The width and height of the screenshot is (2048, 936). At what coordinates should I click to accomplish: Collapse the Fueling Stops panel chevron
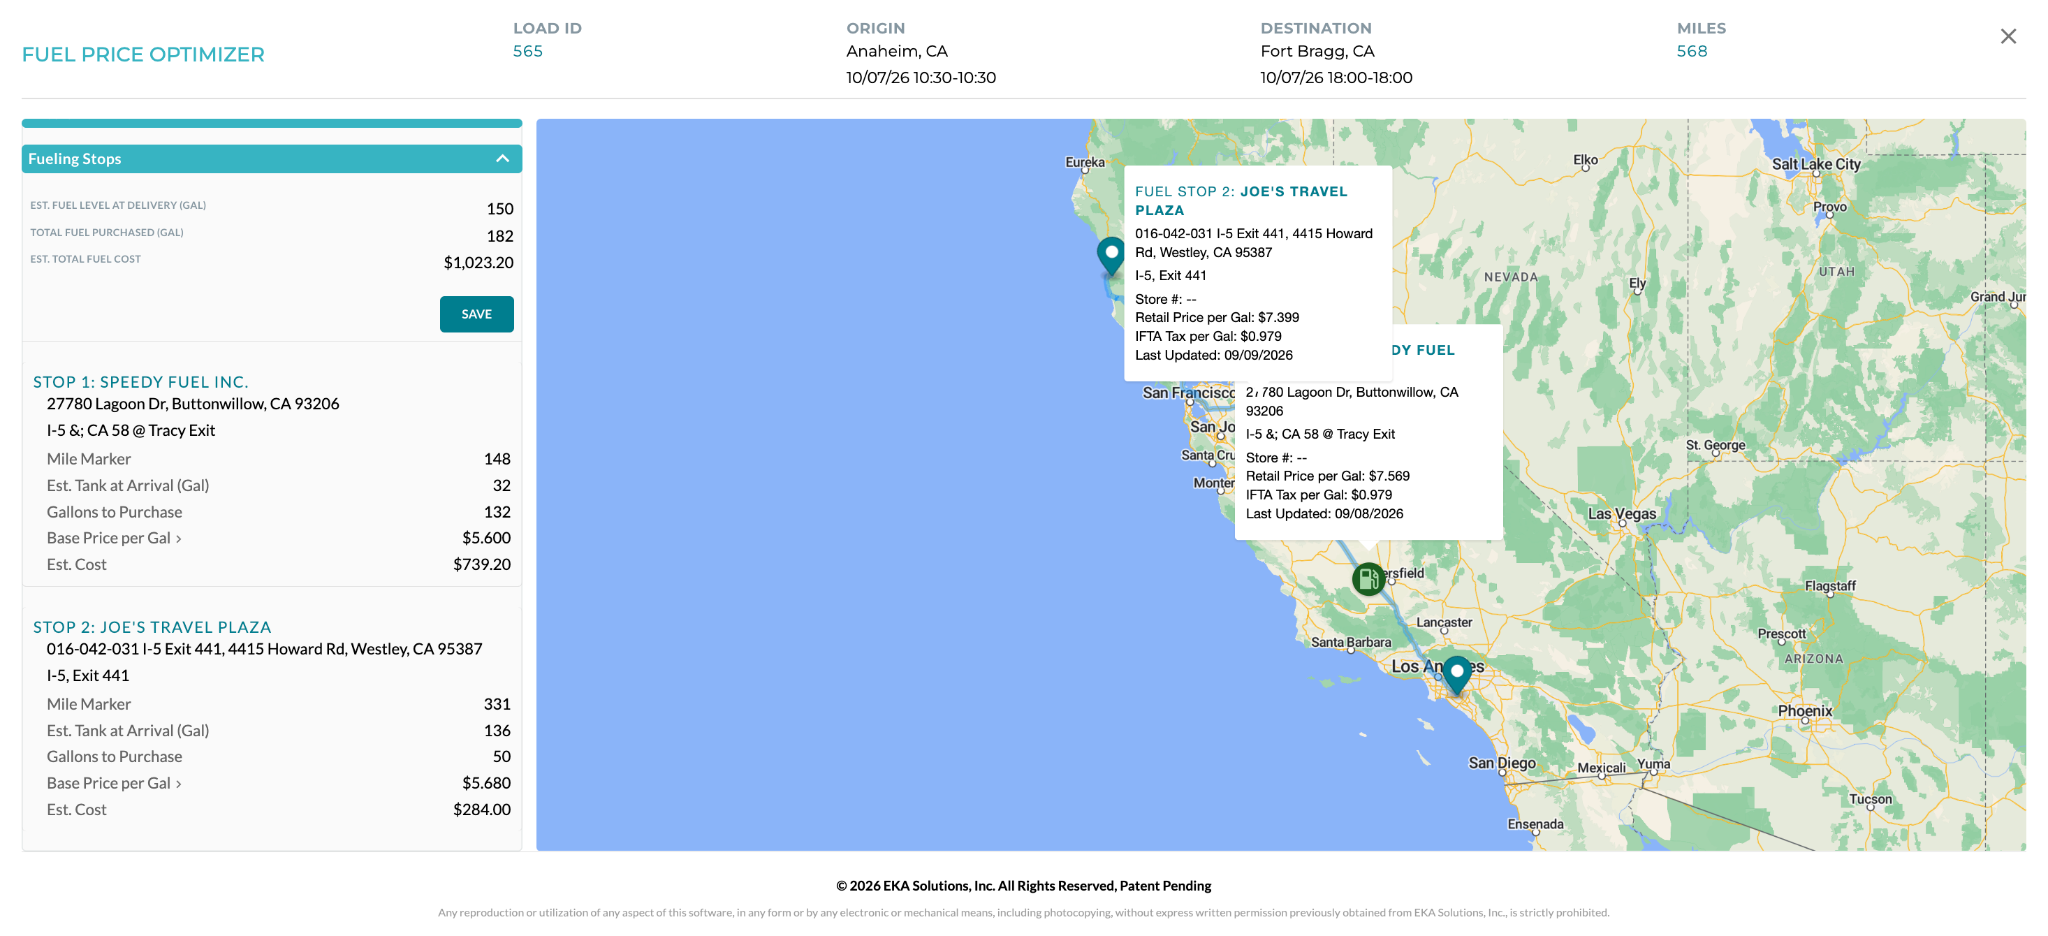point(502,159)
